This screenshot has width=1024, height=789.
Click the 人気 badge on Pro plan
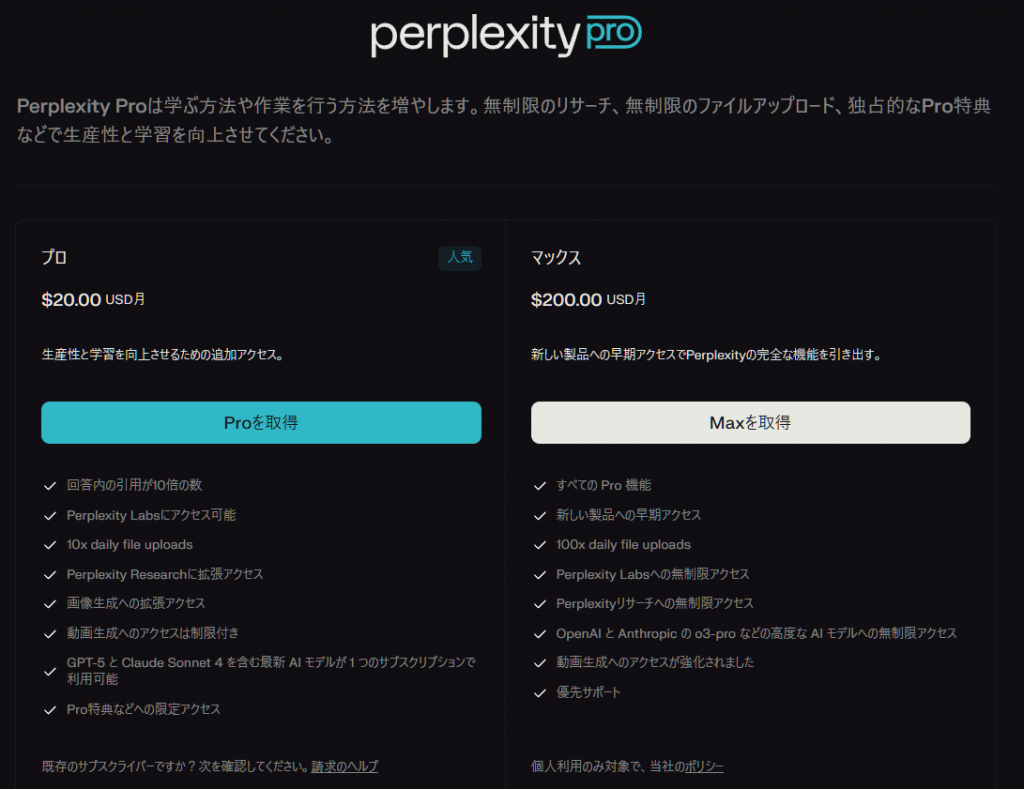(460, 258)
